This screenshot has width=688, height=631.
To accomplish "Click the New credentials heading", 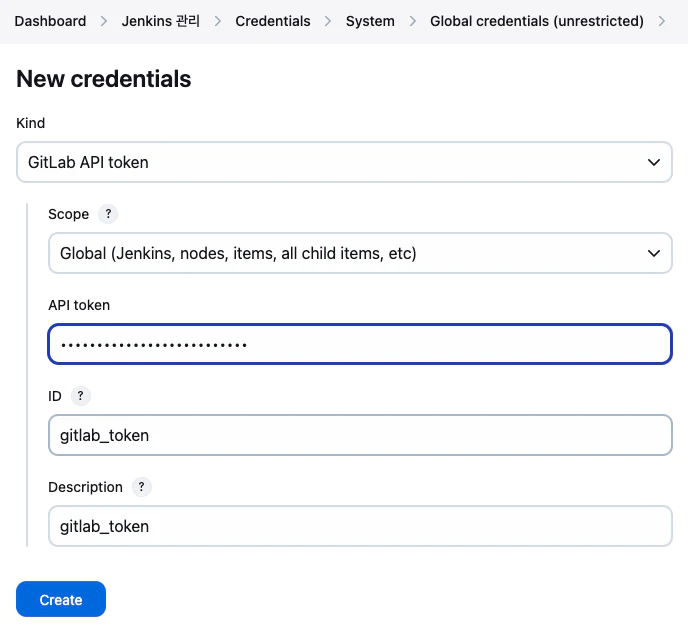I will click(x=104, y=79).
